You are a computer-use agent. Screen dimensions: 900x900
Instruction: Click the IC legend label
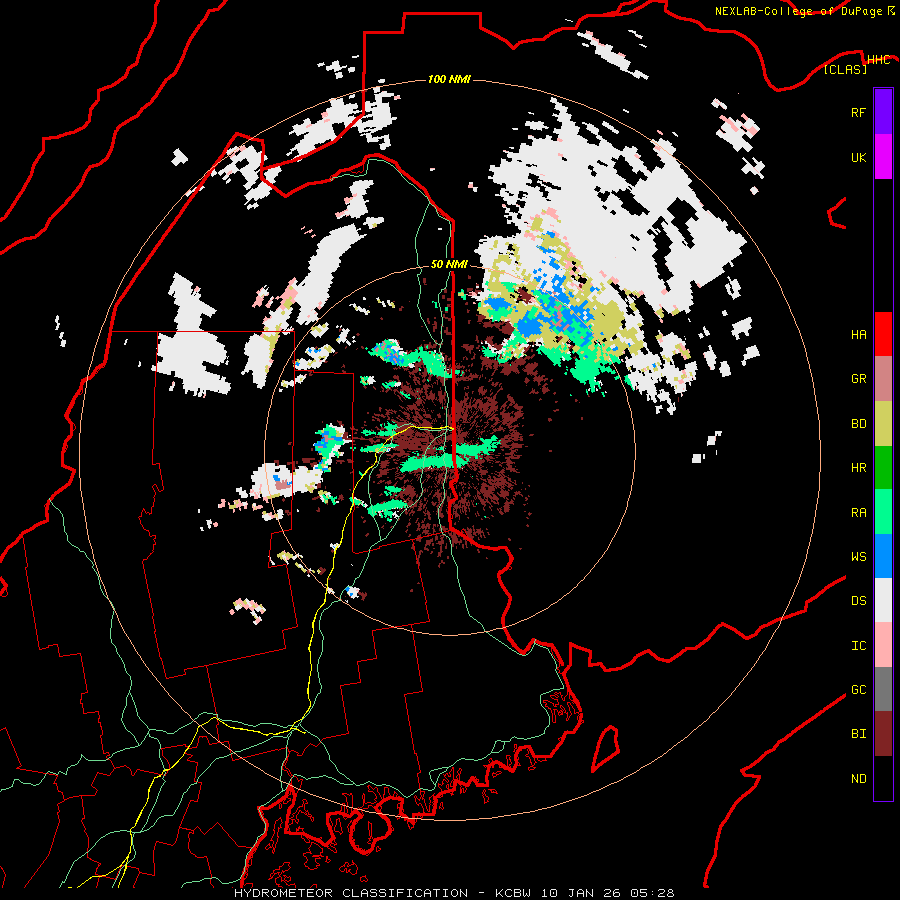point(858,646)
